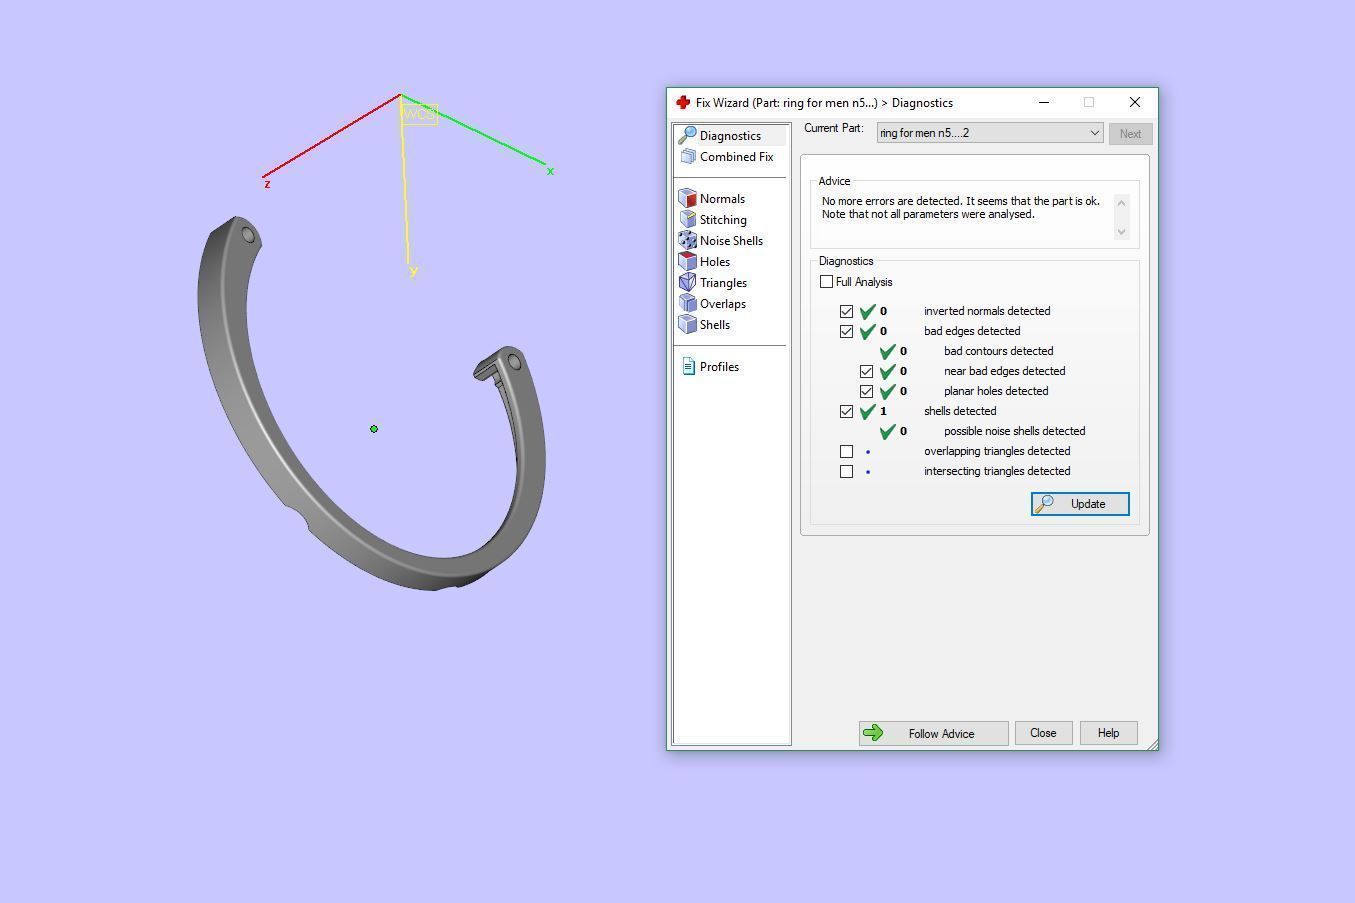Click the green center point marker

click(x=374, y=429)
